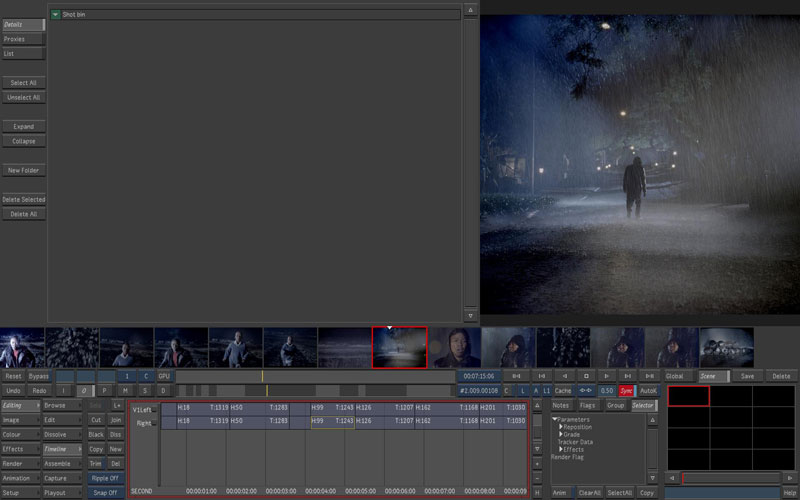Click the timeline's up scroll arrow

tap(537, 406)
